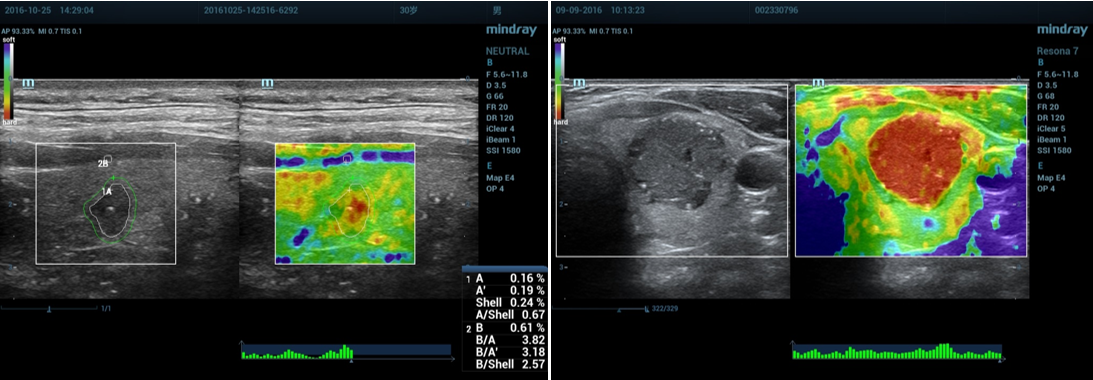Select the 1A lesion outline label
This screenshot has width=1093, height=380.
click(107, 190)
